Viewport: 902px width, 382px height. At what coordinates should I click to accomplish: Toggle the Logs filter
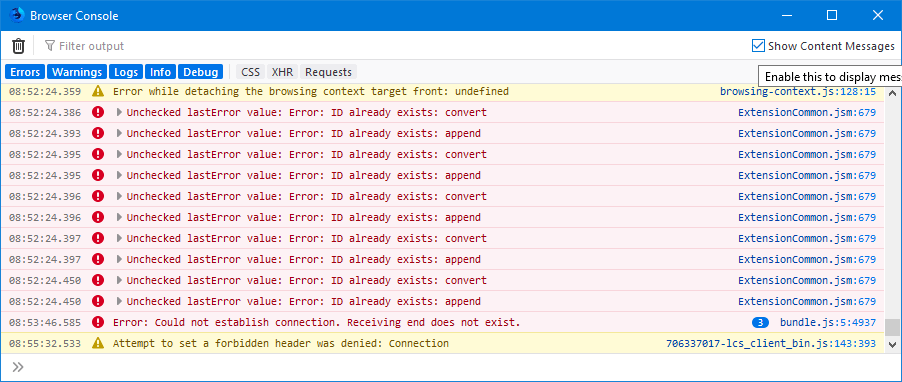126,72
